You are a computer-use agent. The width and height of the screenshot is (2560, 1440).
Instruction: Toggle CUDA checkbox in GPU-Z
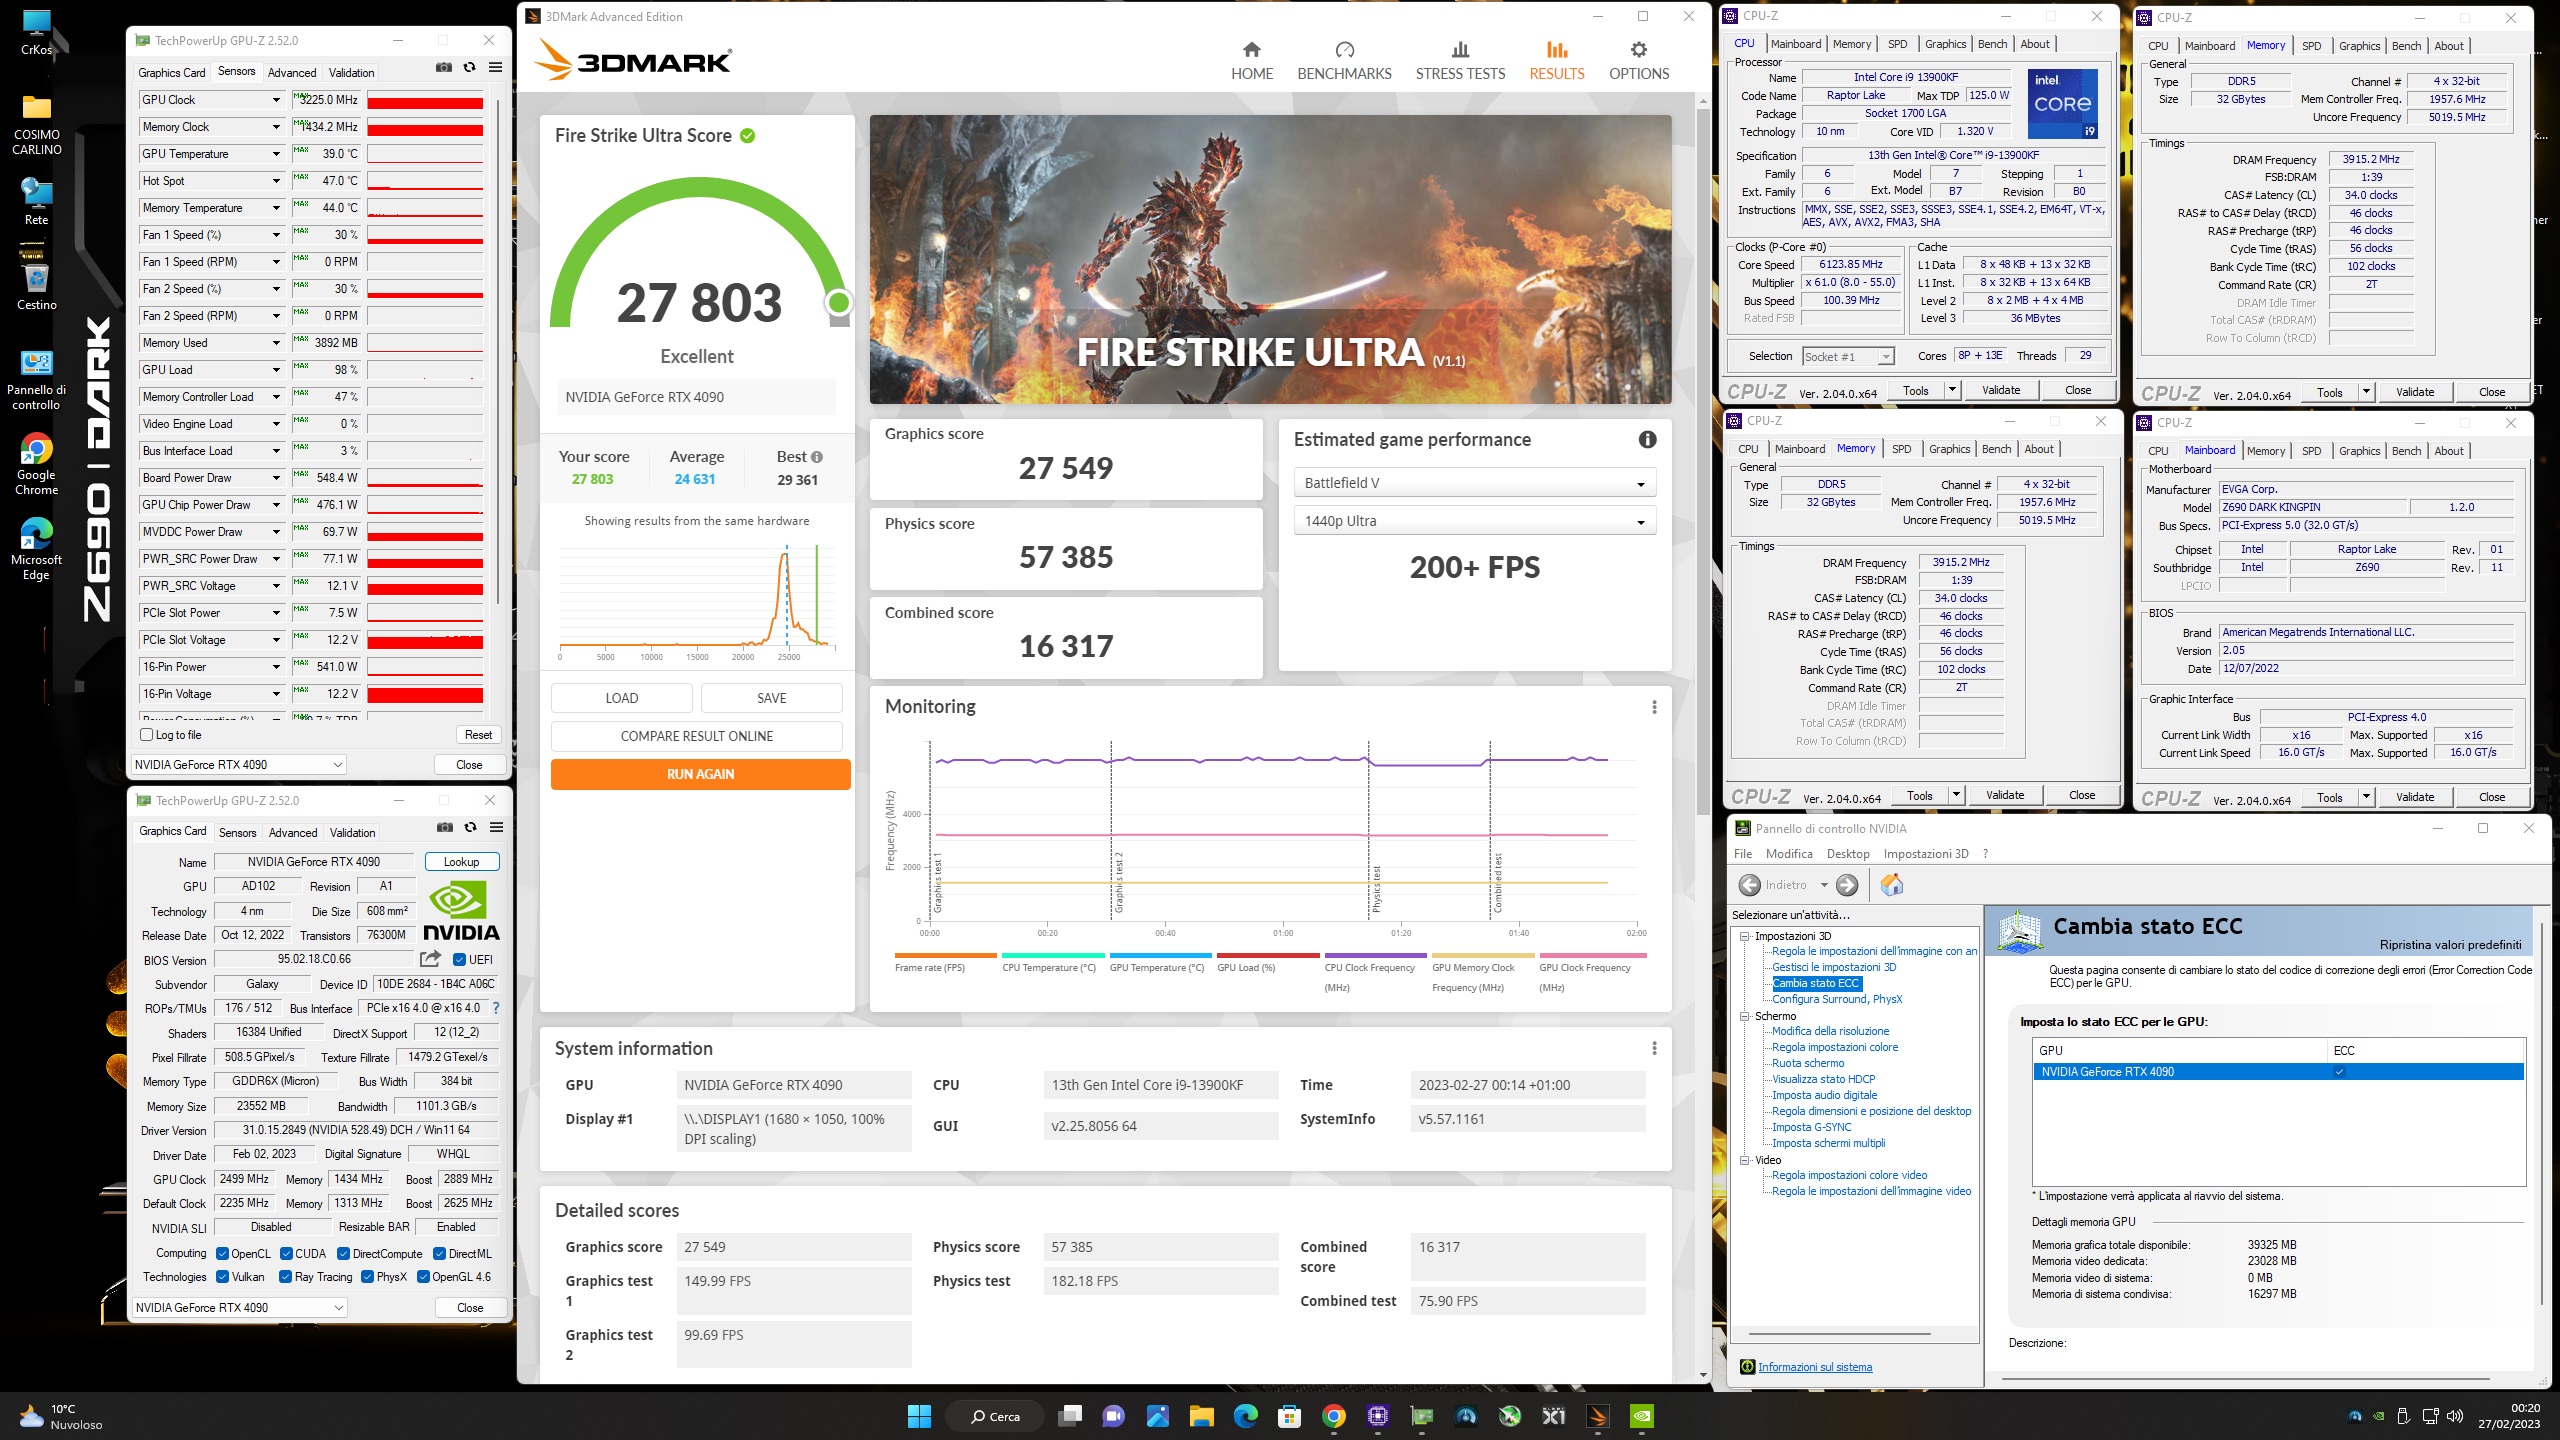coord(286,1254)
